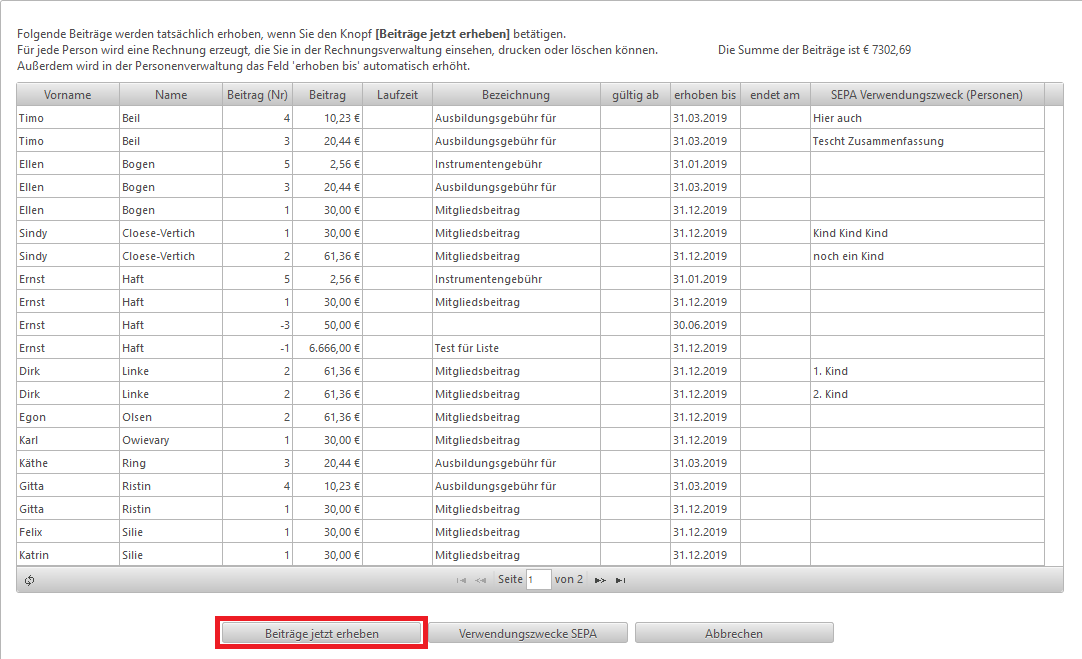Click the 'Olsen' name cell
This screenshot has height=659, width=1082.
171,417
